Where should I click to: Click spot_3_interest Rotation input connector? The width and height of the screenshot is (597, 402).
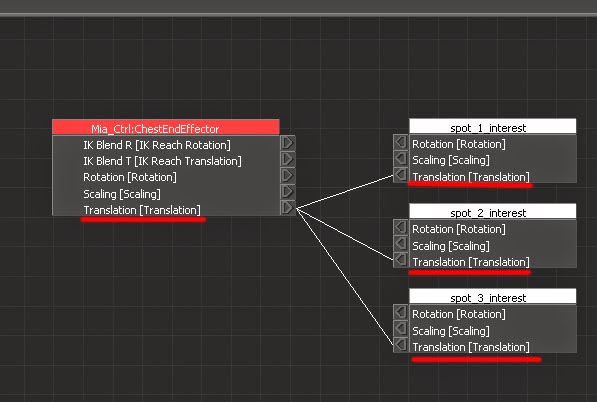401,312
